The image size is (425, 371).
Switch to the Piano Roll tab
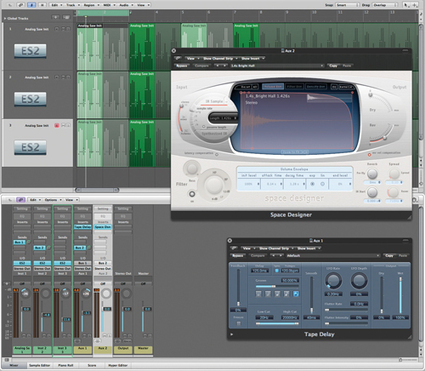point(66,365)
